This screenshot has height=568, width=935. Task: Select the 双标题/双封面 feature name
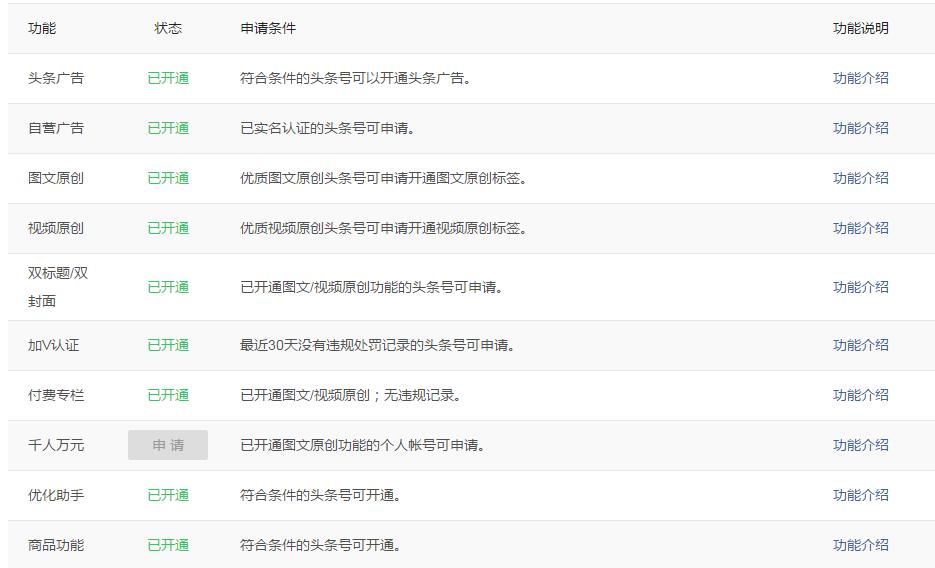(x=58, y=287)
